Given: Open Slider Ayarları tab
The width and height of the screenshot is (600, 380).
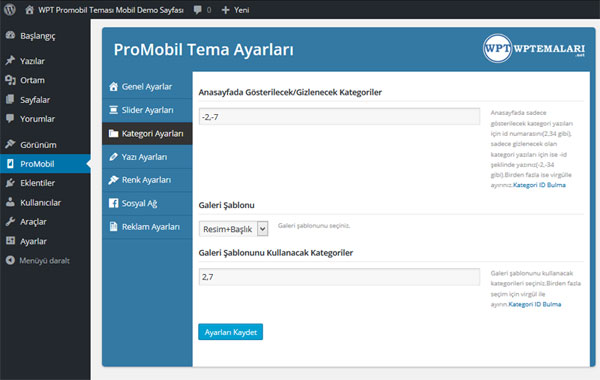Looking at the screenshot, I should tap(147, 110).
